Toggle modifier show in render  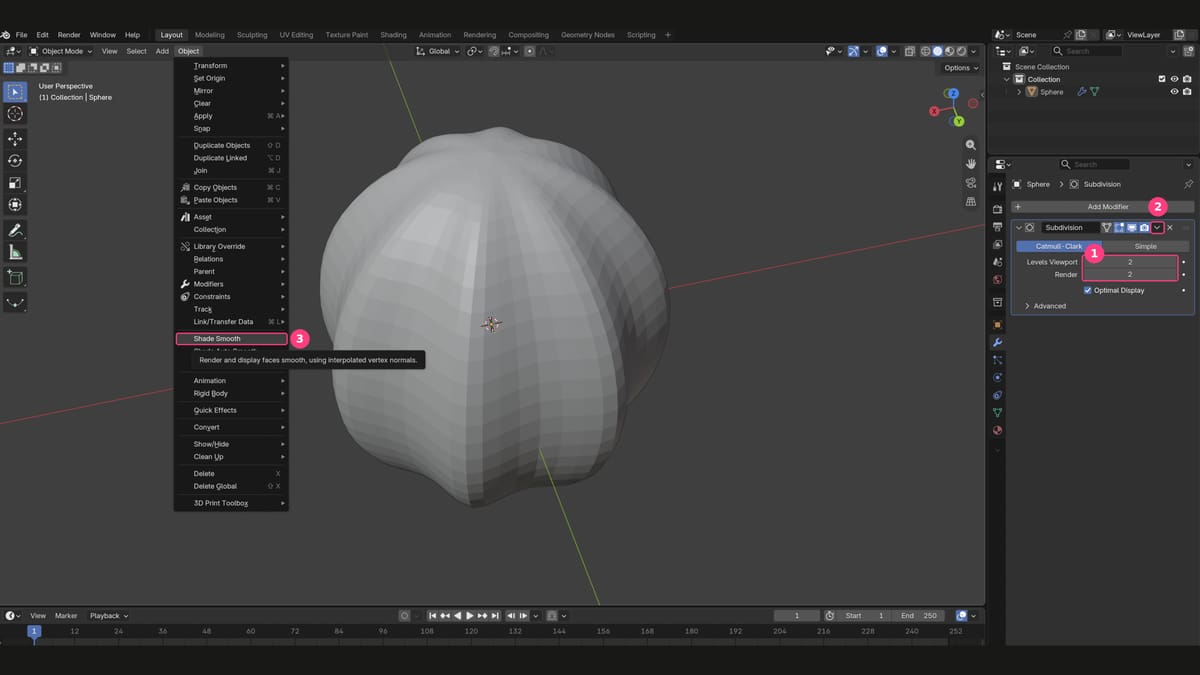point(1144,227)
